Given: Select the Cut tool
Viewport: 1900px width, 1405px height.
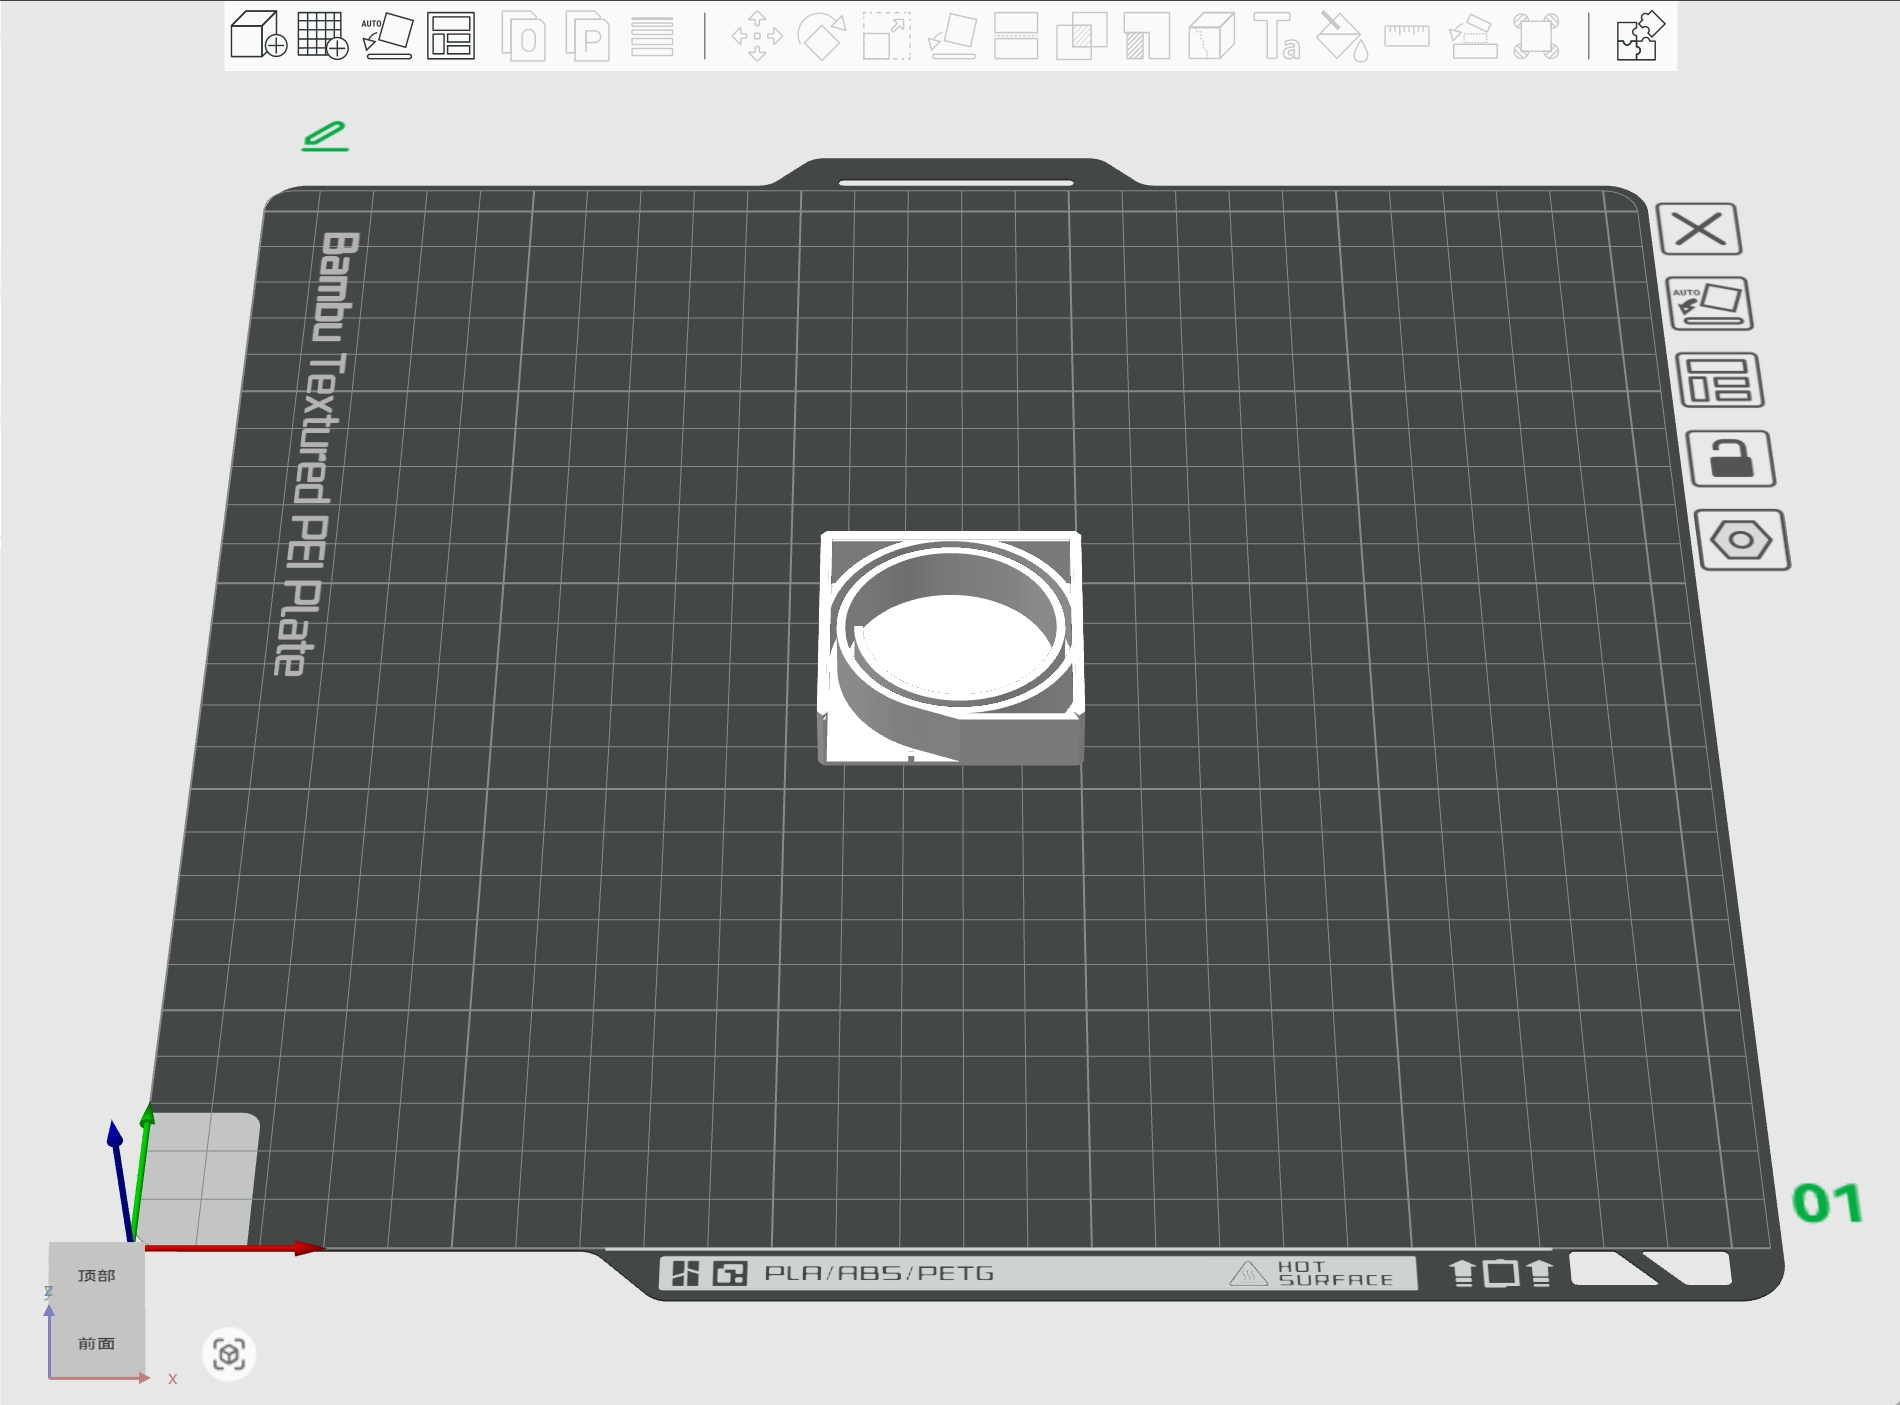Looking at the screenshot, I should click(x=1016, y=37).
